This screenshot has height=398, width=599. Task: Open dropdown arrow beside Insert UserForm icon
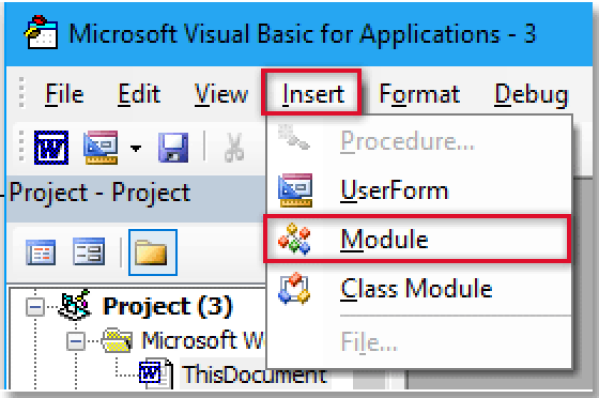[x=136, y=148]
